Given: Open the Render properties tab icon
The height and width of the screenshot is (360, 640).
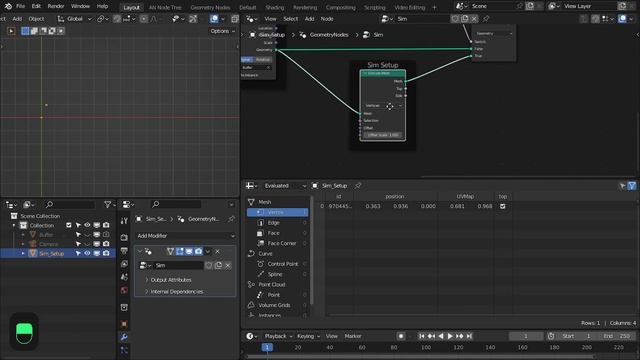Looking at the screenshot, I should point(124,237).
